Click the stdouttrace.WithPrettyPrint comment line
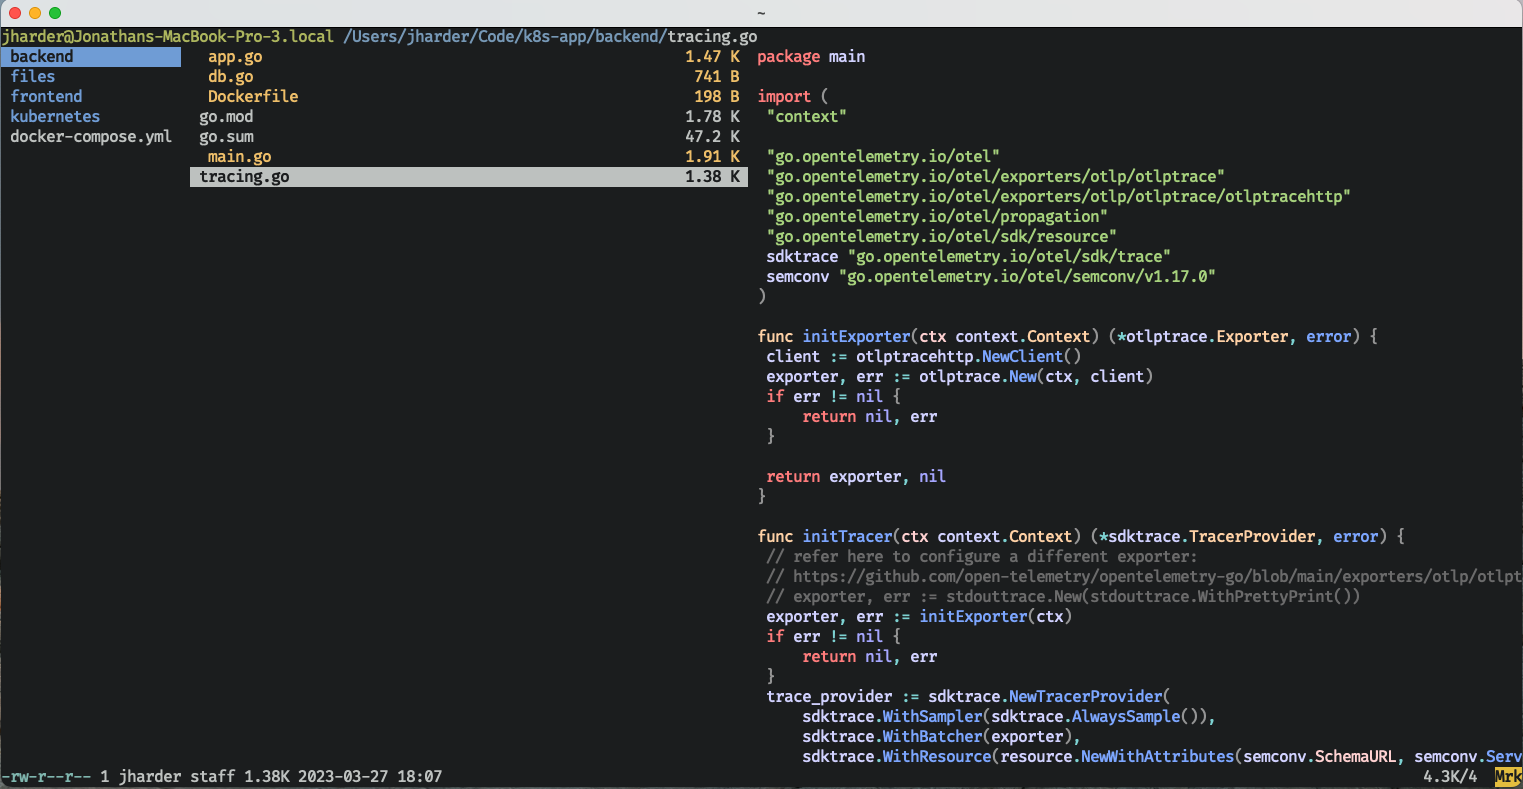Image resolution: width=1523 pixels, height=789 pixels. click(x=1064, y=597)
